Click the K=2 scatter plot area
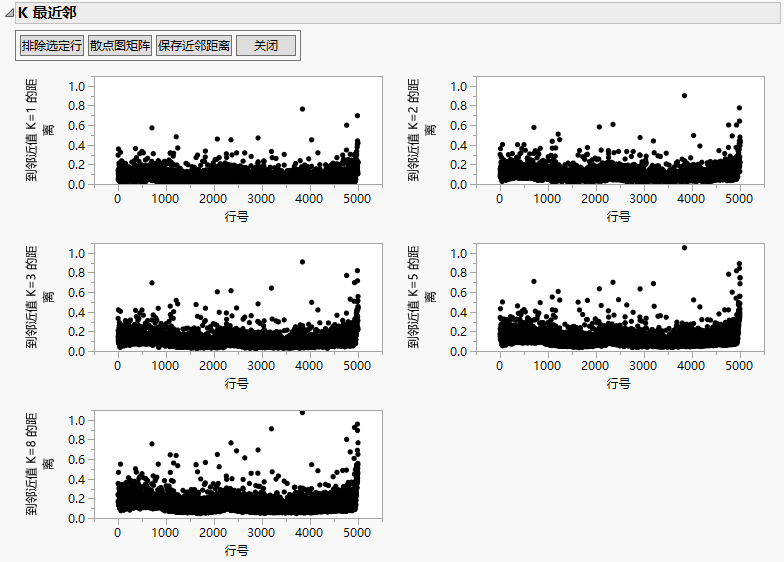The height and width of the screenshot is (562, 784). pos(620,130)
